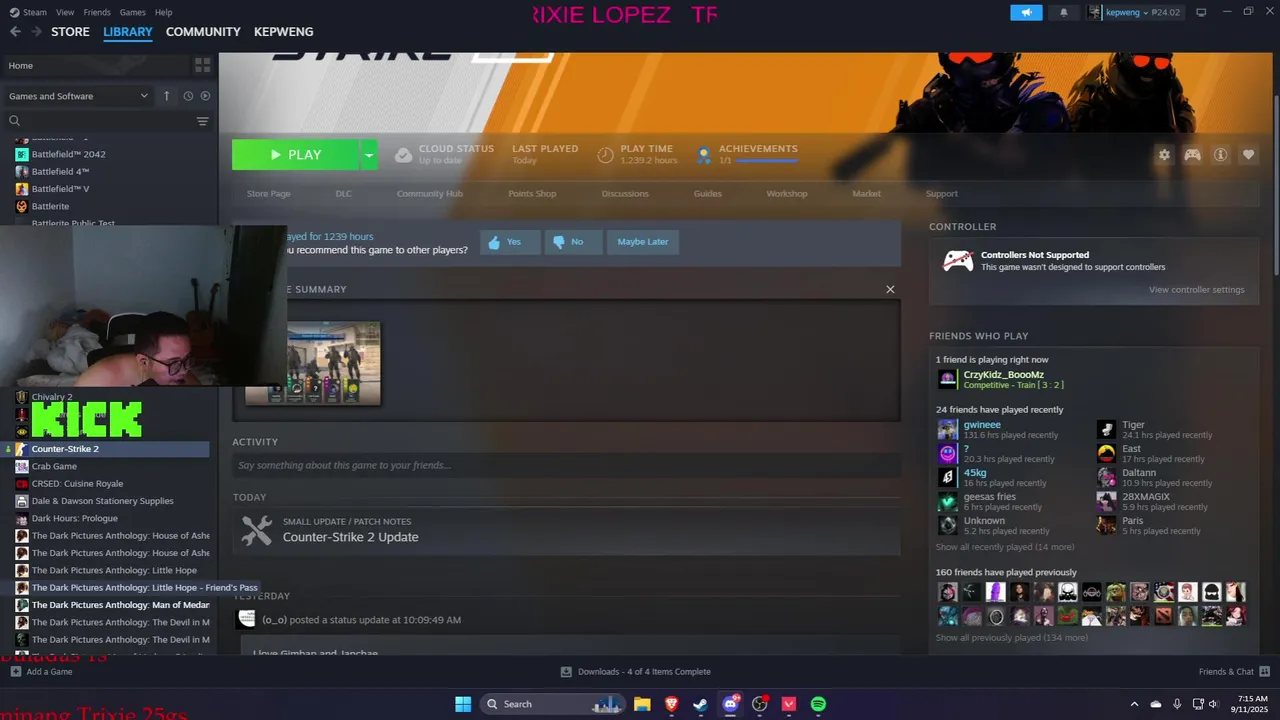The height and width of the screenshot is (720, 1280).
Task: Open the Market link
Action: click(866, 194)
